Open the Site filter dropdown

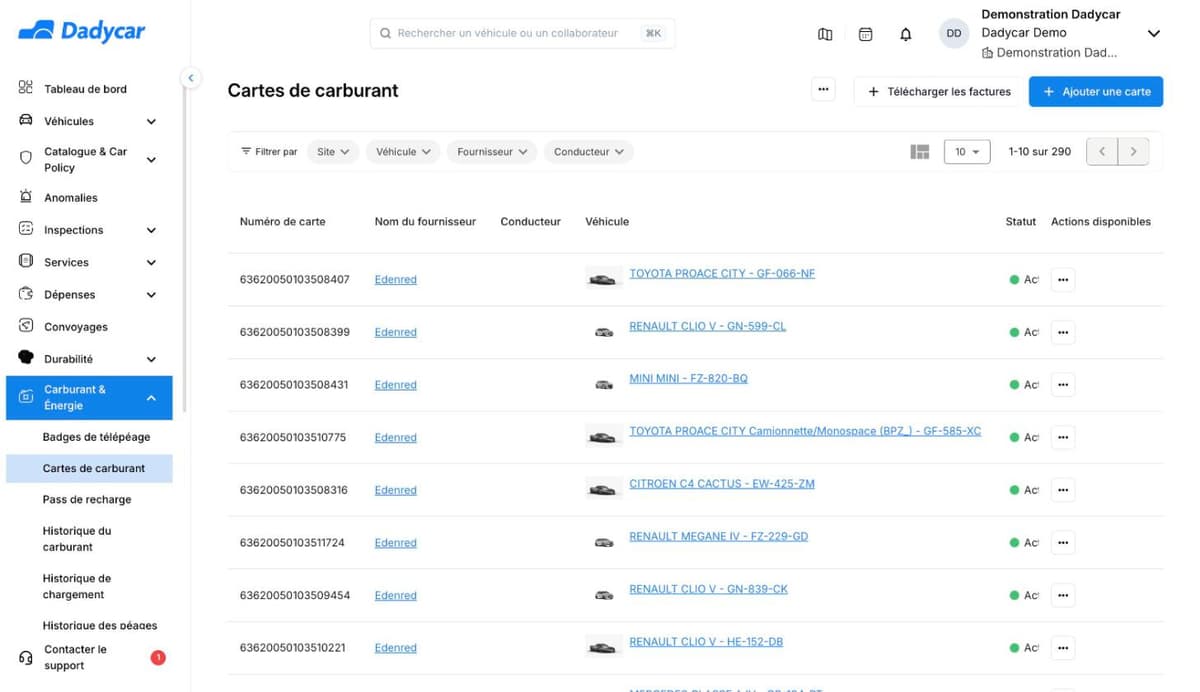[332, 152]
